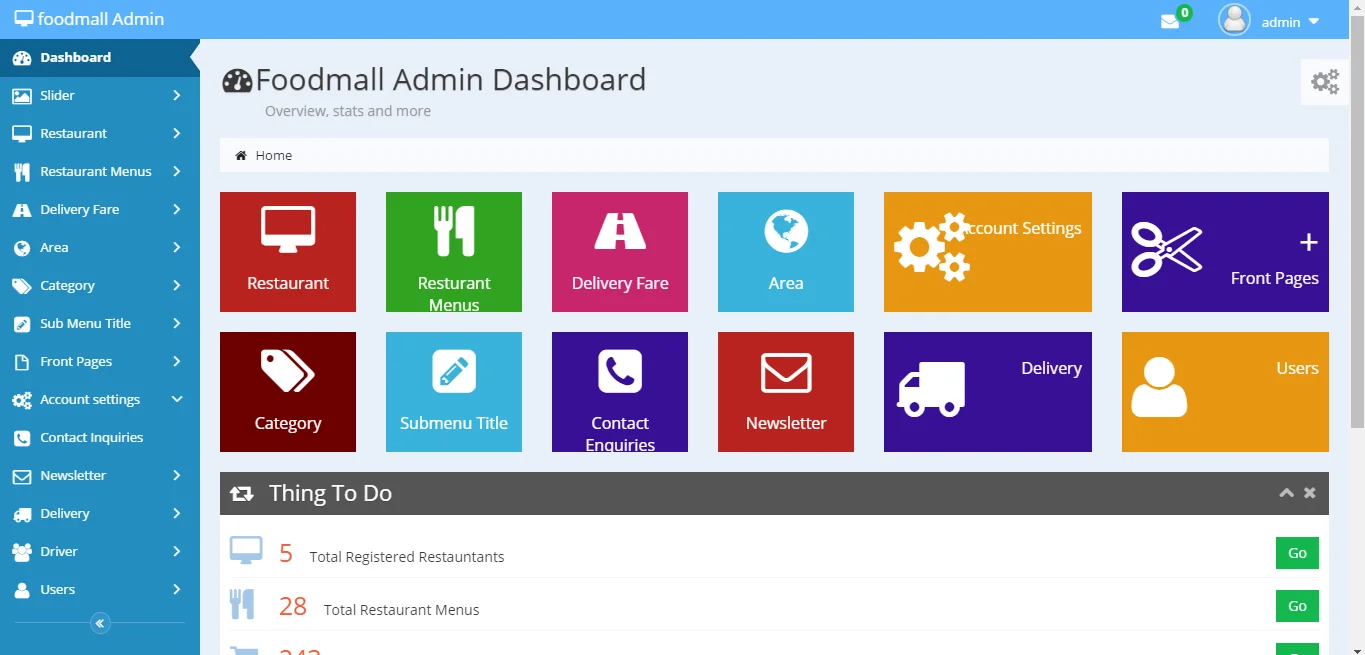The height and width of the screenshot is (655, 1365).
Task: Expand the Area sidebar chevron
Action: click(176, 247)
